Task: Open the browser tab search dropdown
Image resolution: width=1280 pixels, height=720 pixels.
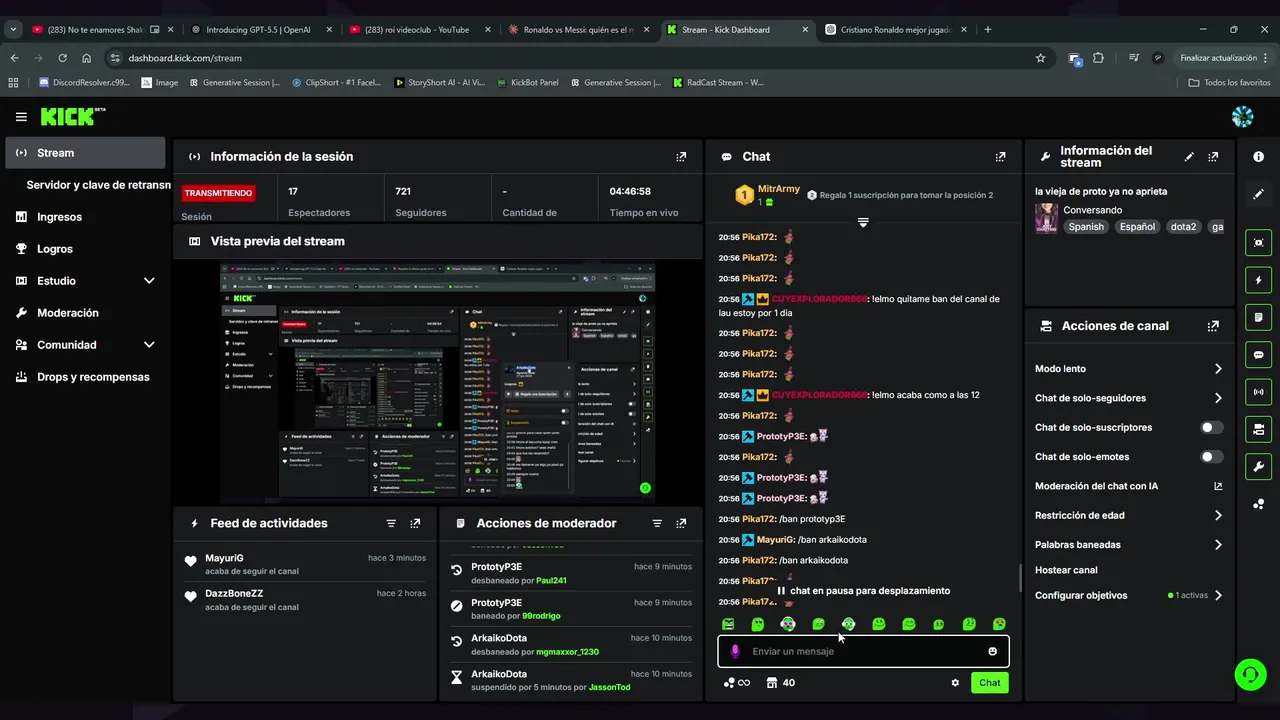Action: (13, 30)
